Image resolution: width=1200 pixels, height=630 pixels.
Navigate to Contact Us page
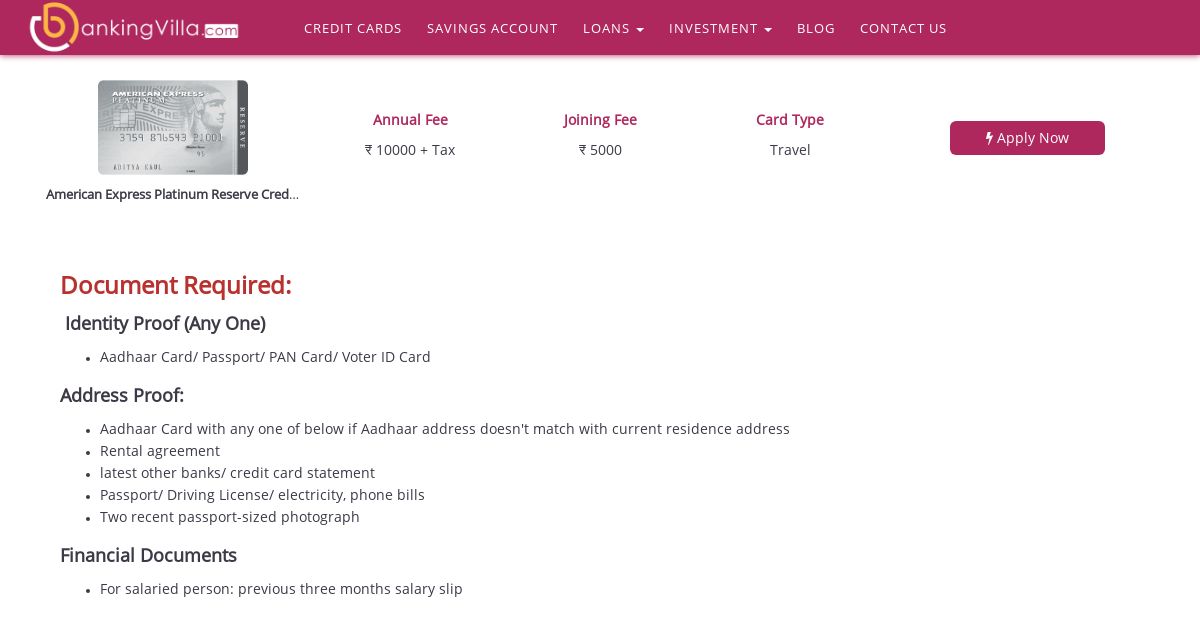903,28
